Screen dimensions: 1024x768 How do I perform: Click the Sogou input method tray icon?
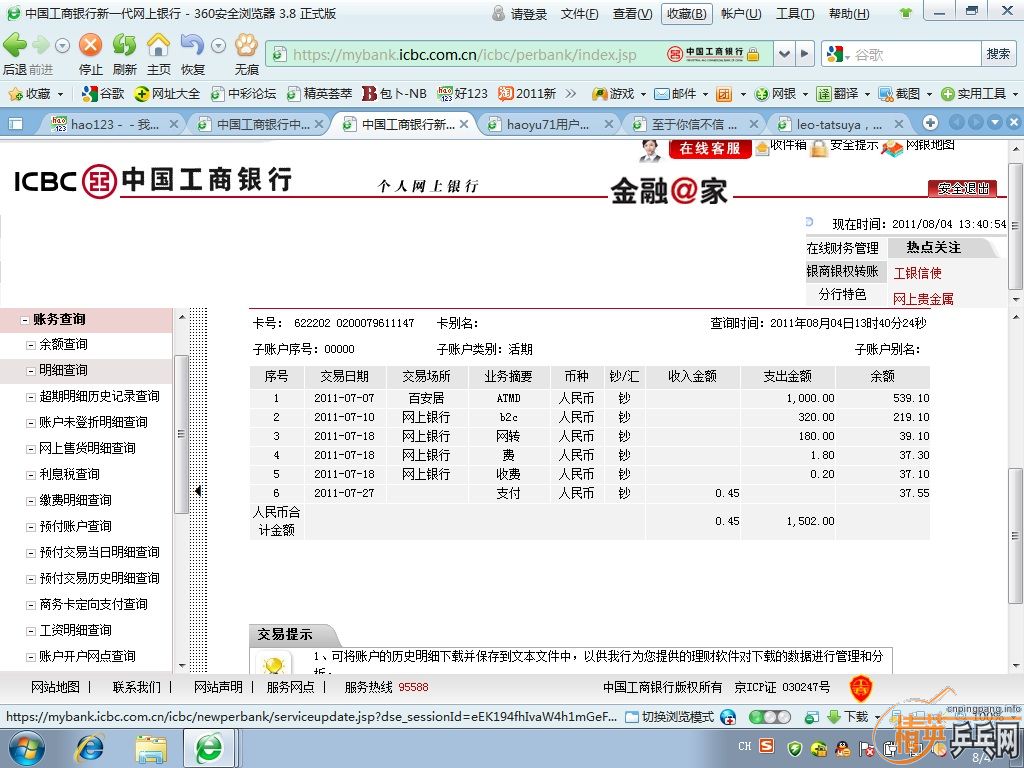pyautogui.click(x=767, y=746)
